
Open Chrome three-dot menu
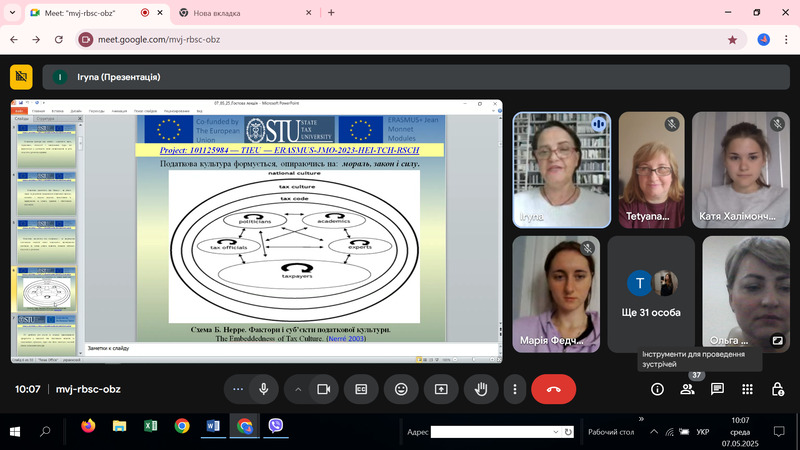786,39
